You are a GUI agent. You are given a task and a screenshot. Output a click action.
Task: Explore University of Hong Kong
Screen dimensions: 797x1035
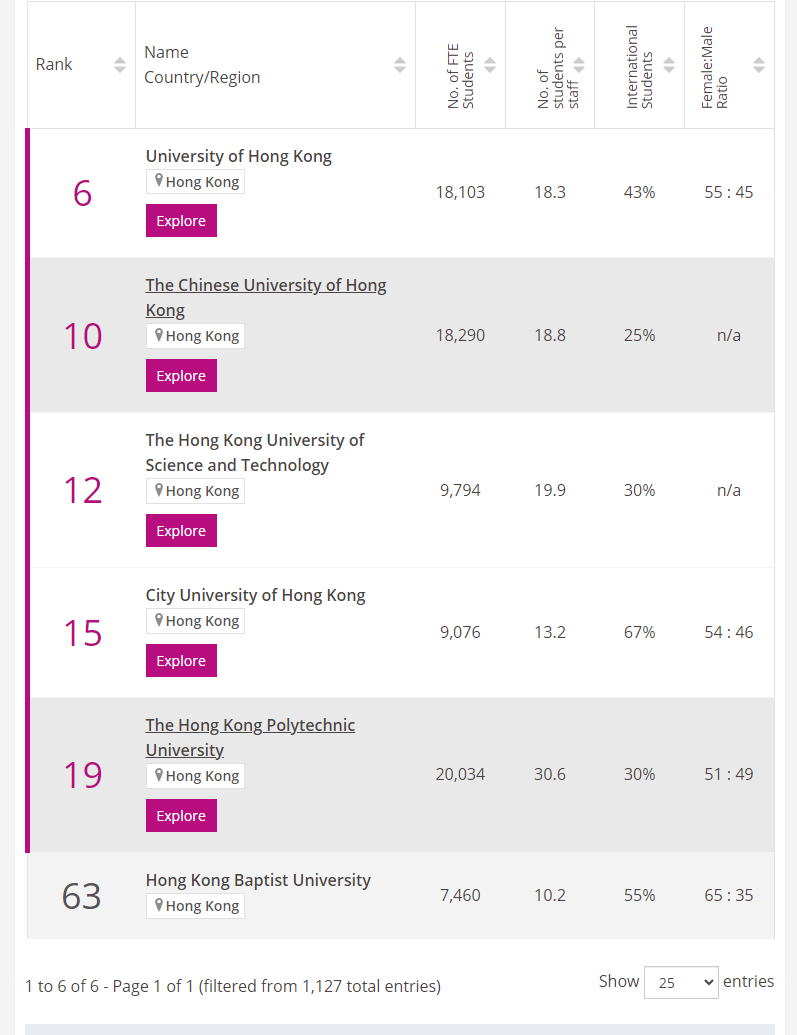point(181,220)
